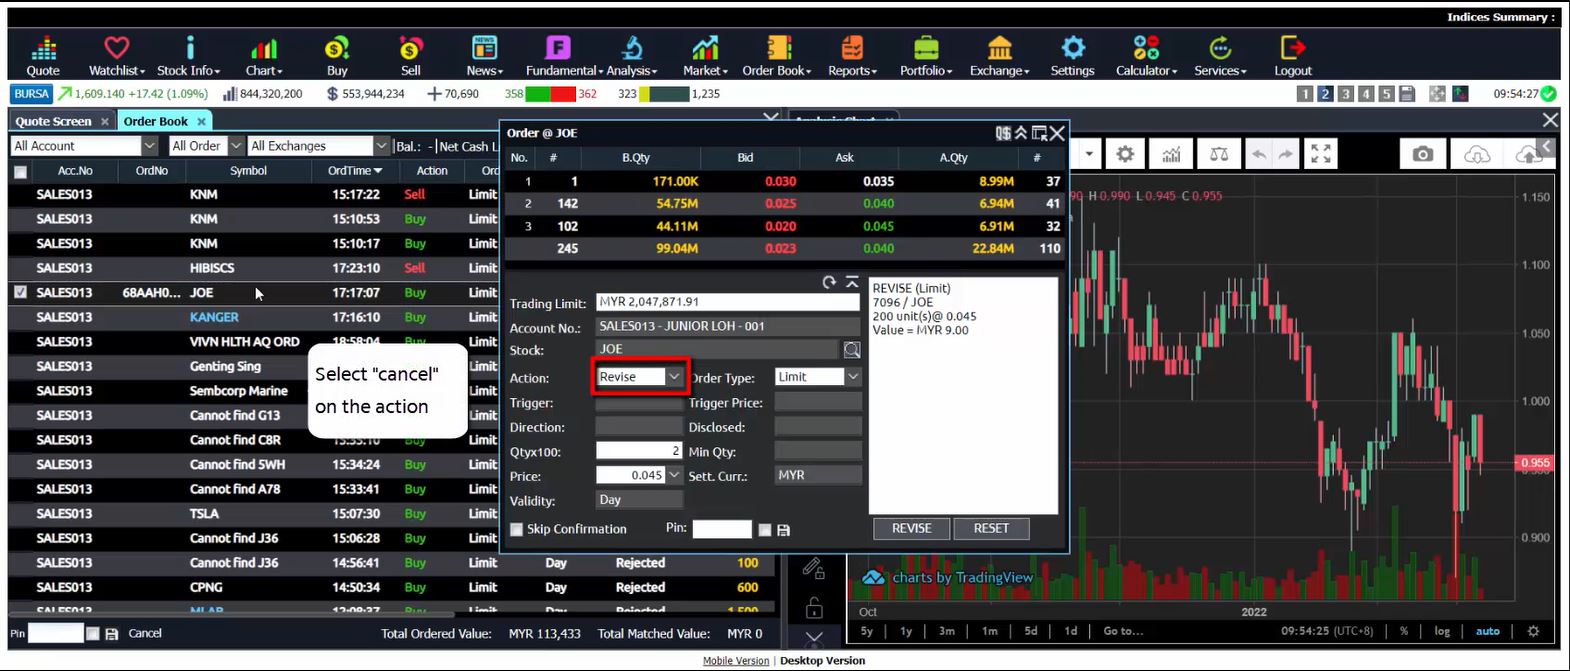Click the order book Pin input field

coord(56,633)
